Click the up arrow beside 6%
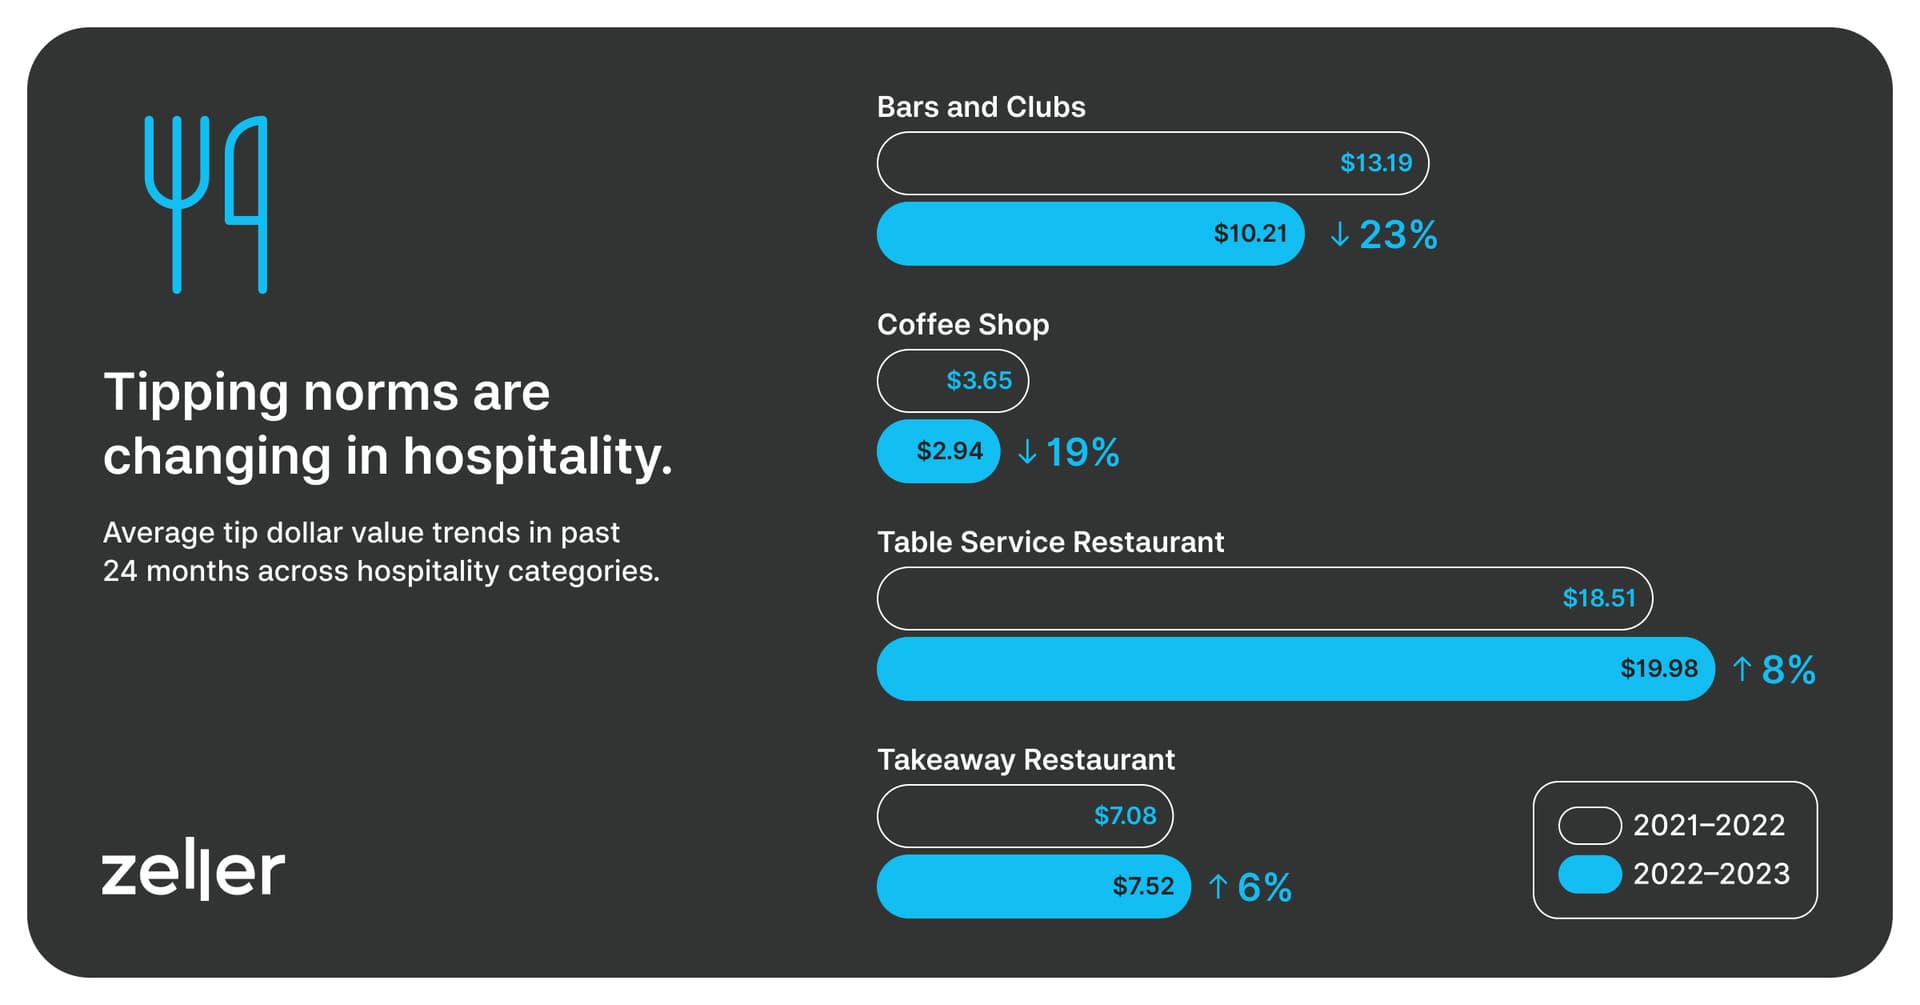Screen dimensions: 1920x1005 1217,886
